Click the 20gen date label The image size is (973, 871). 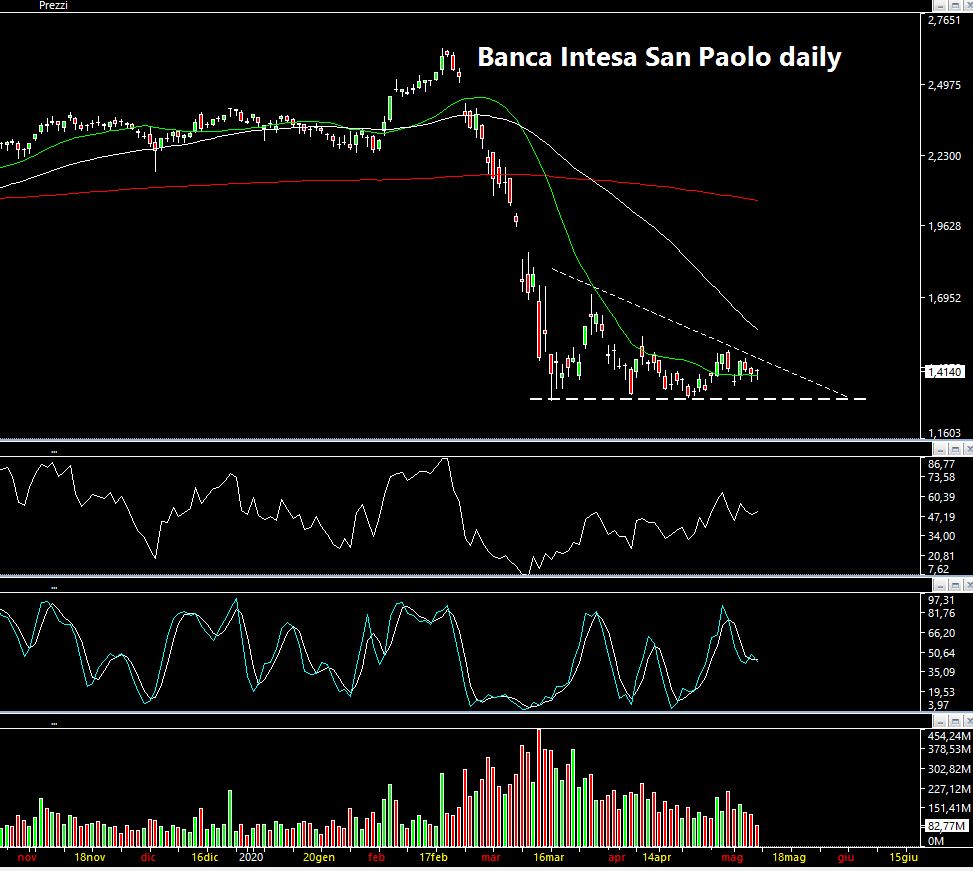tap(319, 857)
